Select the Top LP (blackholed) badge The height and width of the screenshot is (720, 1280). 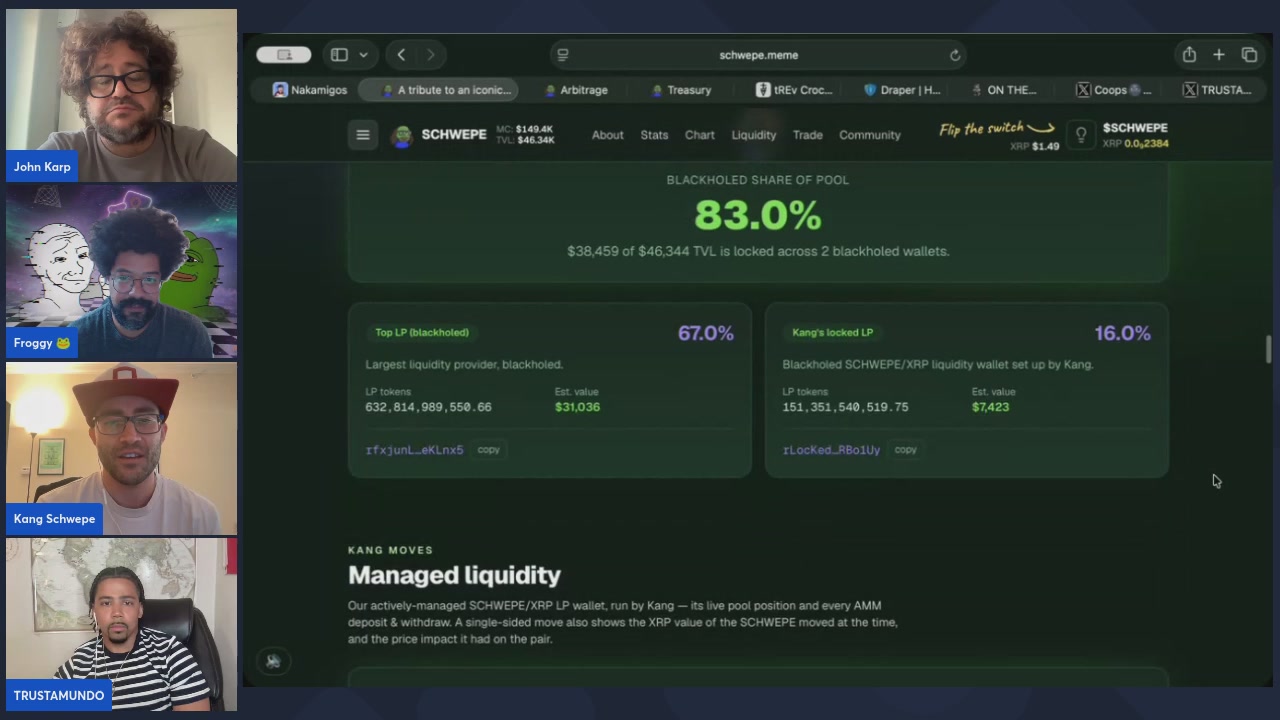[x=422, y=332]
